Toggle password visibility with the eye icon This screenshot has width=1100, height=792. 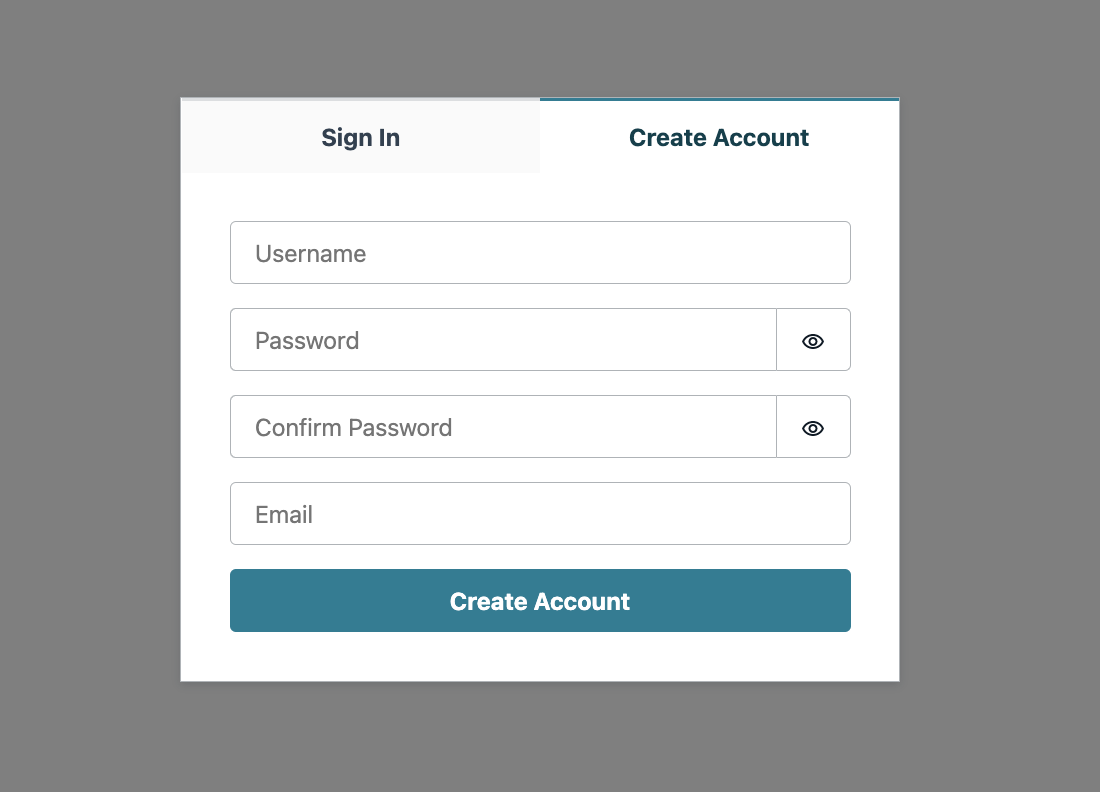(813, 340)
